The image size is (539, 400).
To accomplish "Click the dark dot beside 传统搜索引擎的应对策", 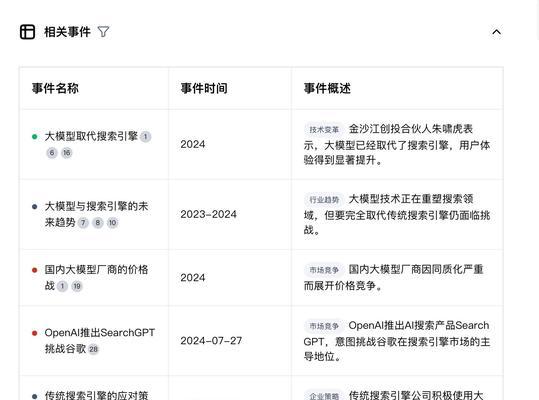I will click(34, 396).
